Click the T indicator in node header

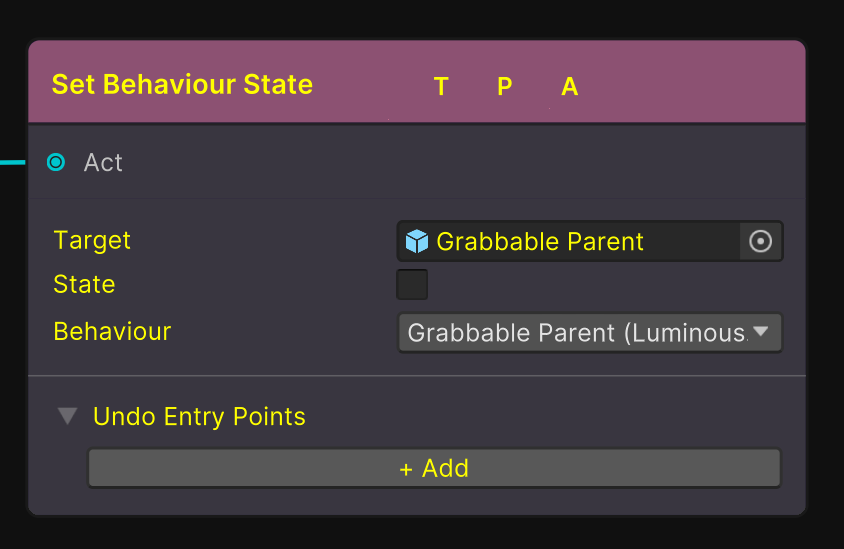pyautogui.click(x=441, y=87)
